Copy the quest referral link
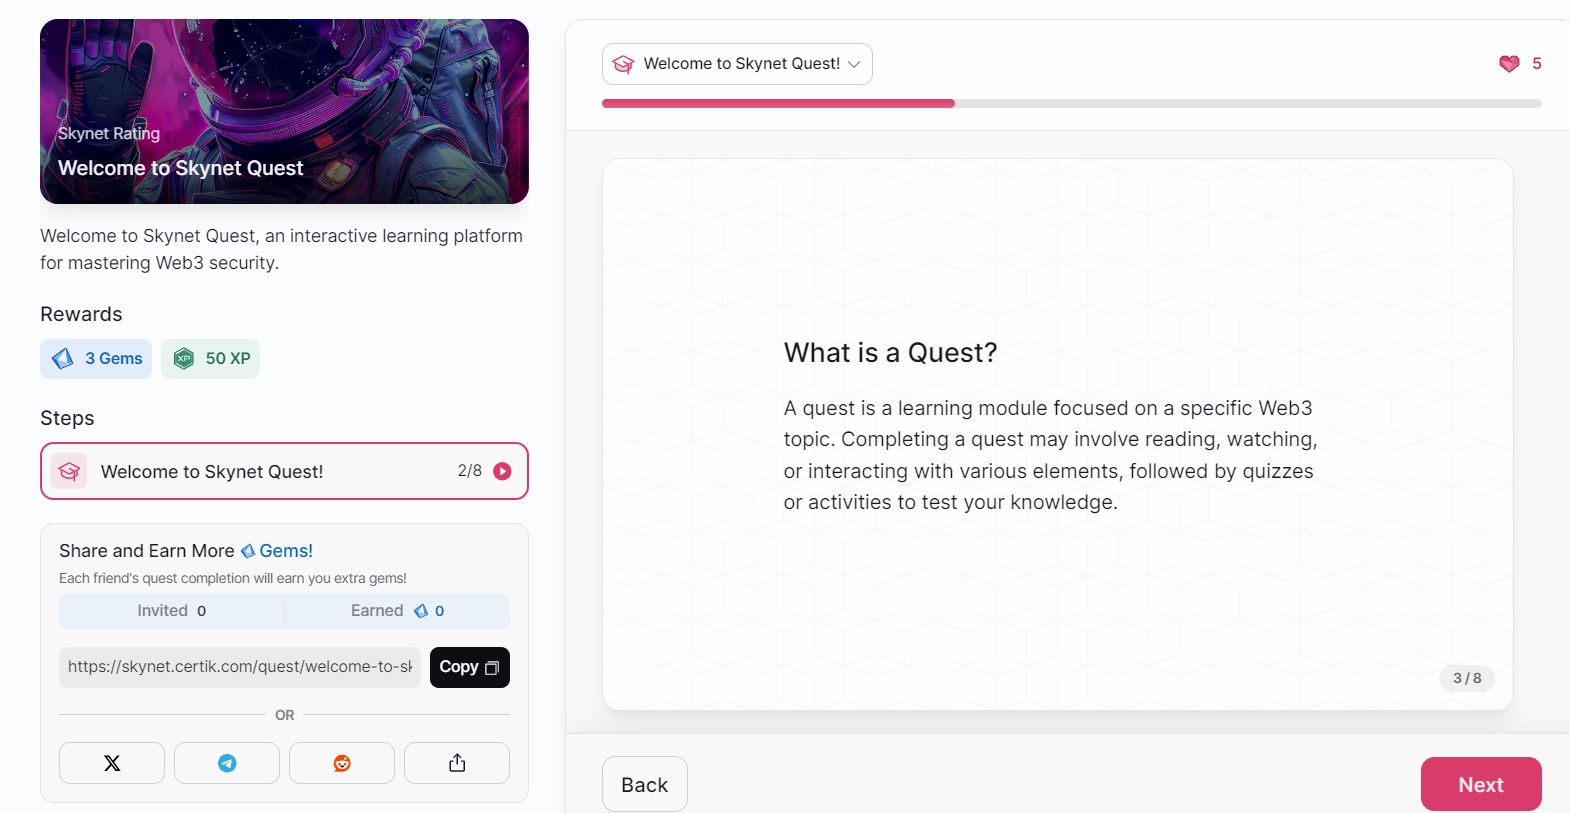Viewport: 1570px width, 813px height. pos(469,667)
